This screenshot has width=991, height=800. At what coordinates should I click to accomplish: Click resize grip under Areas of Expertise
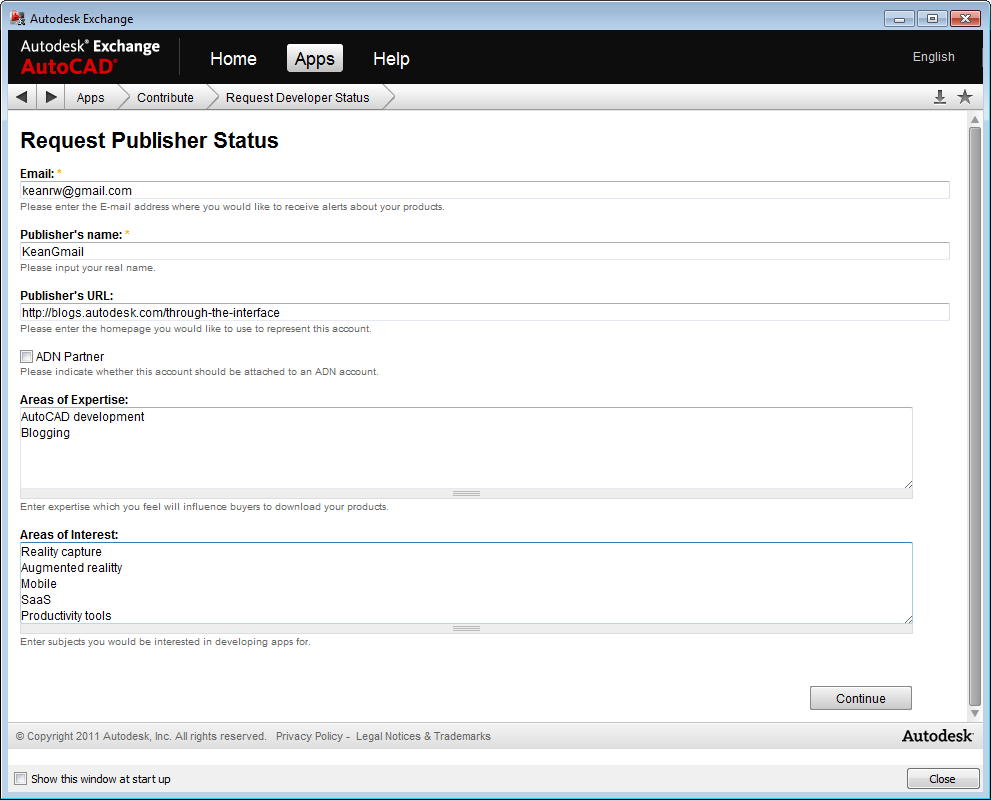click(466, 493)
